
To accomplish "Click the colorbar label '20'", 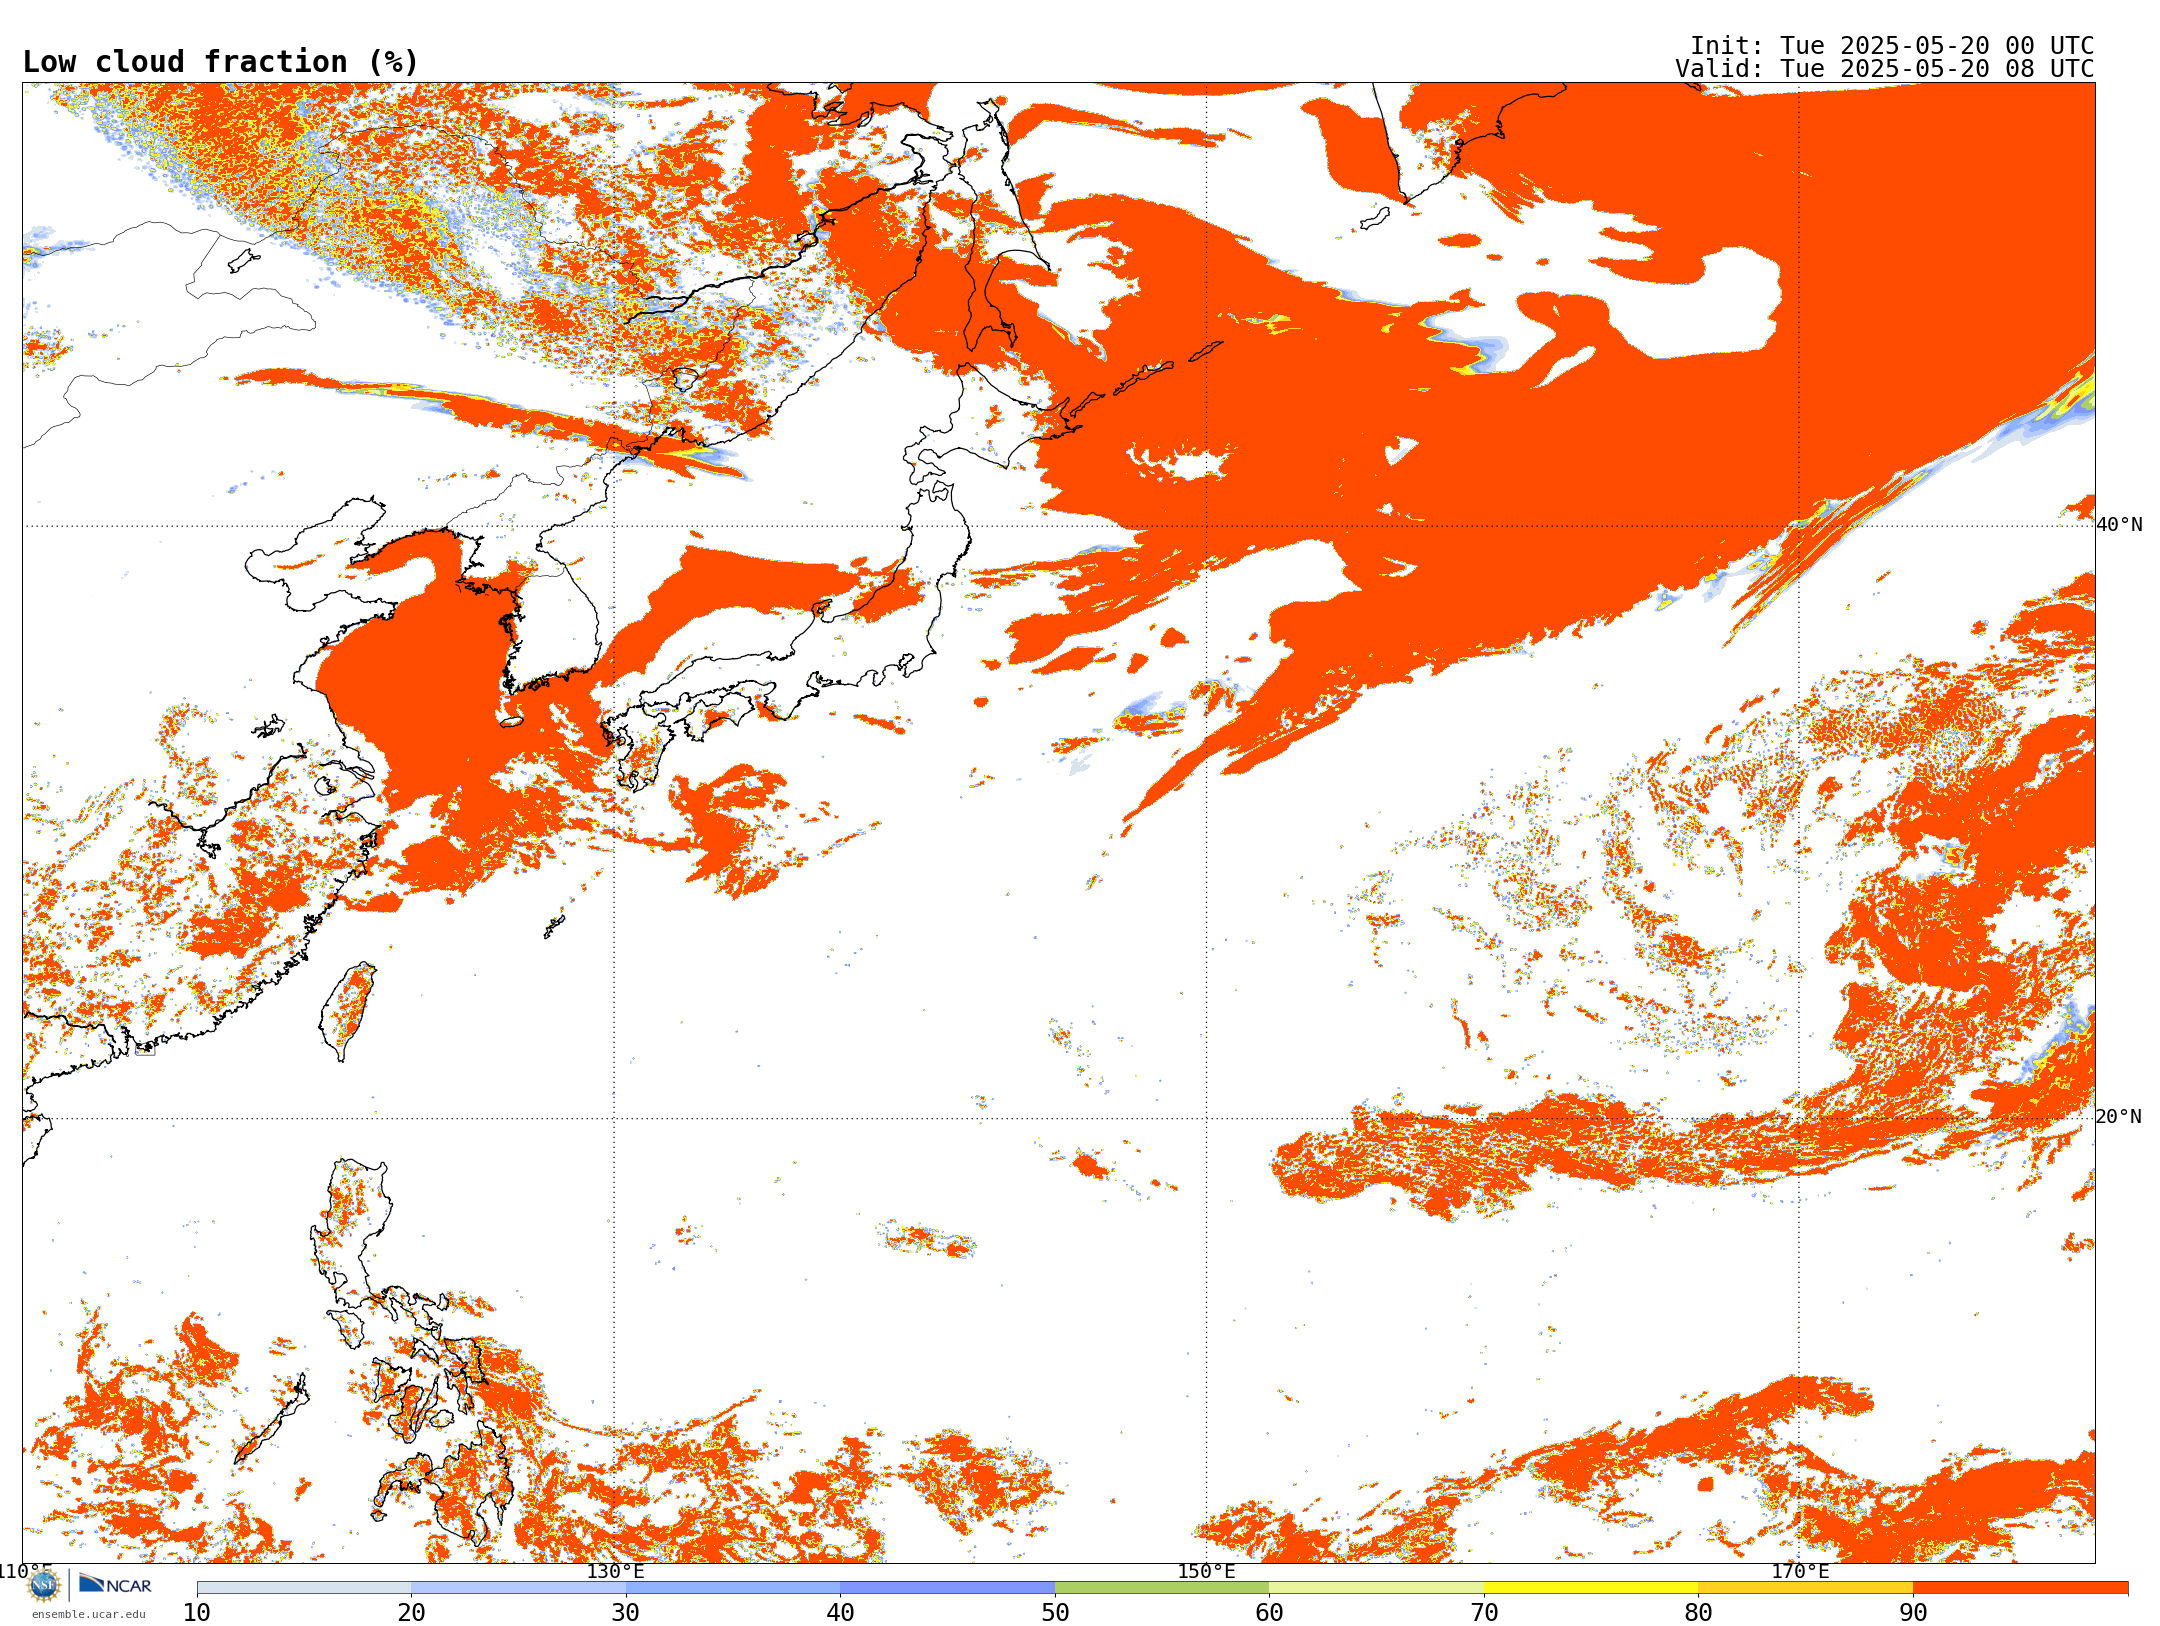I will click(x=411, y=1612).
